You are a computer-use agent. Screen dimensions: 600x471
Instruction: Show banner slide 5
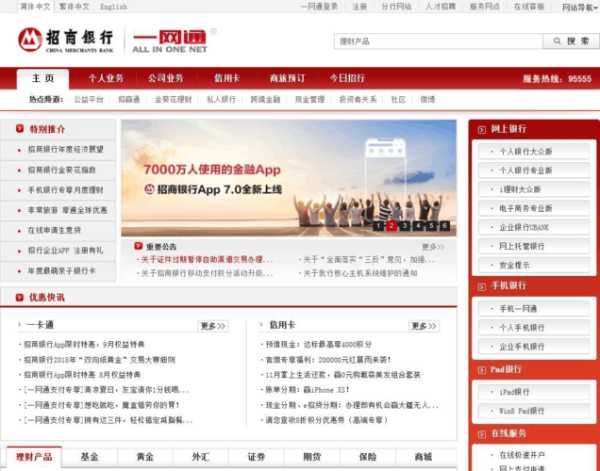[432, 226]
